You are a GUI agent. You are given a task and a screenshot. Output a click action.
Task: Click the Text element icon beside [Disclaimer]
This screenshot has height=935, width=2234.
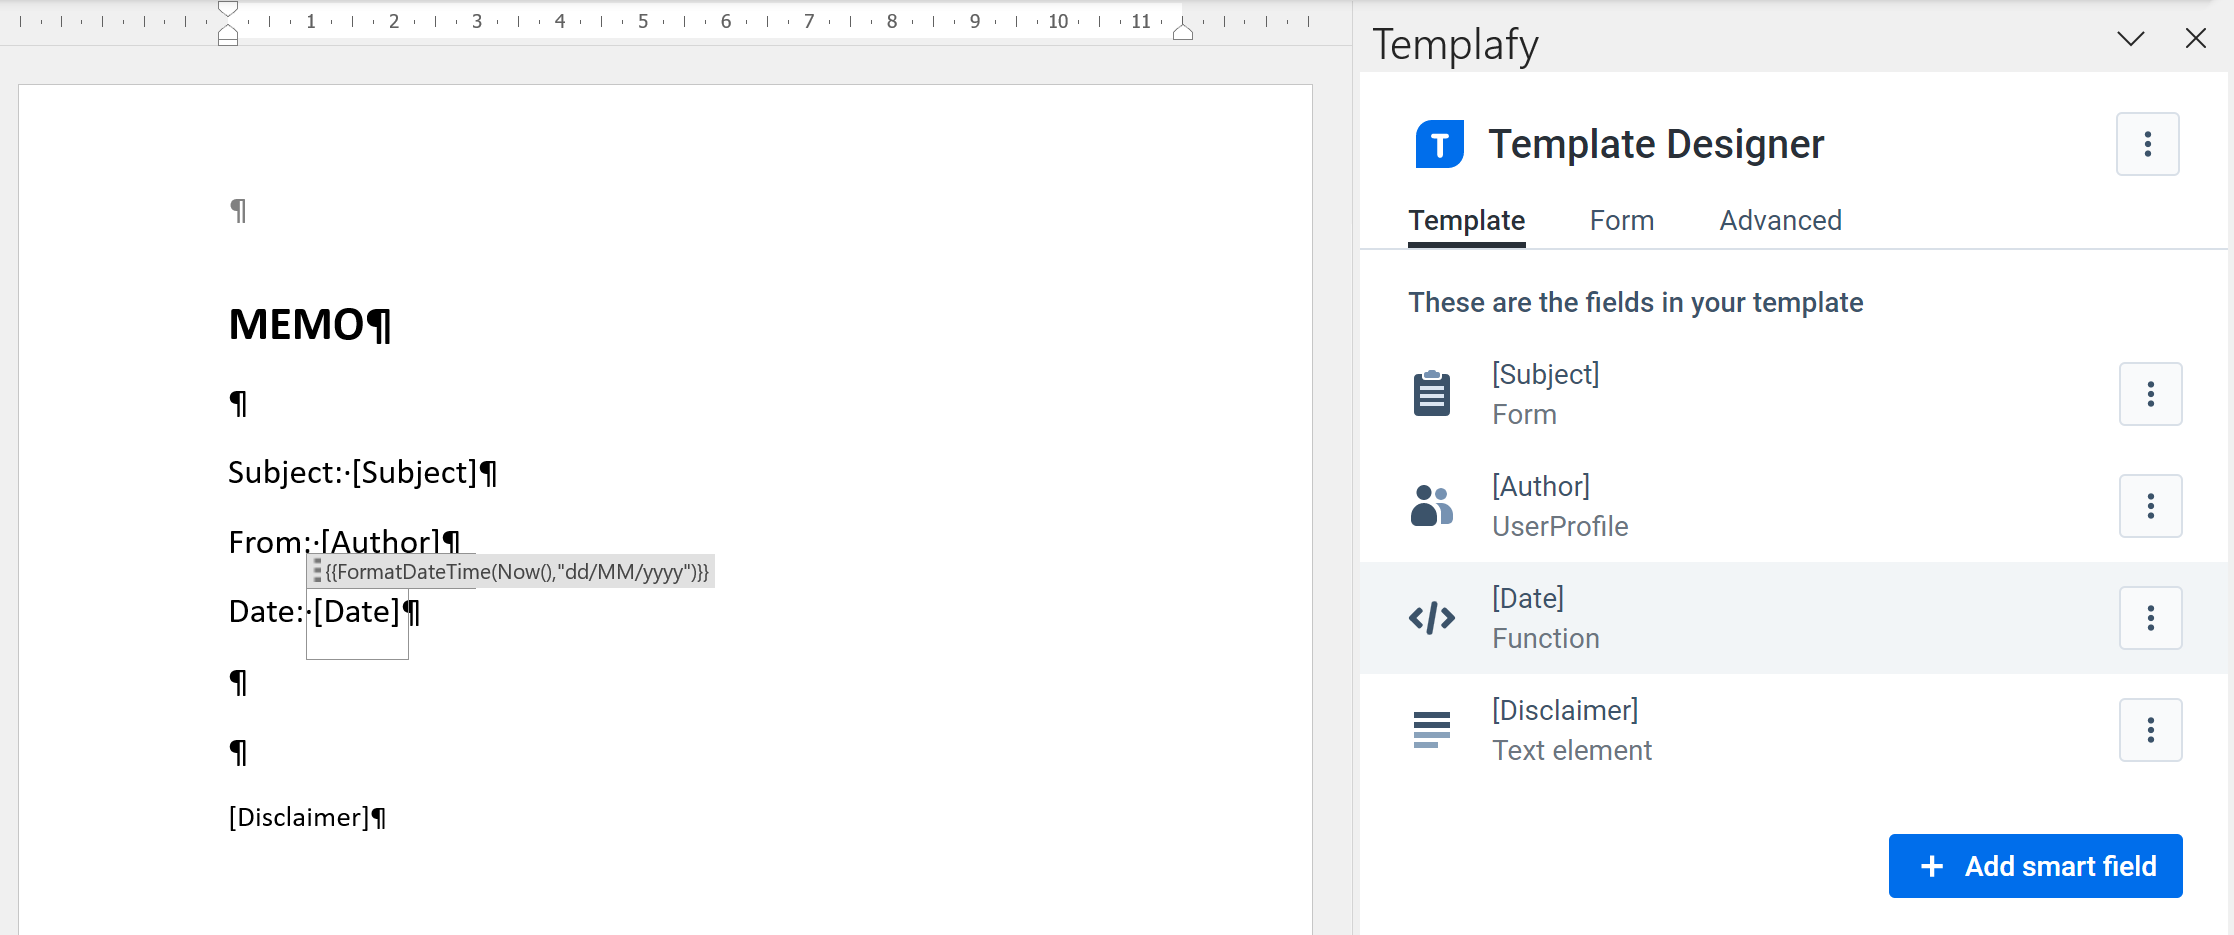coord(1431,729)
